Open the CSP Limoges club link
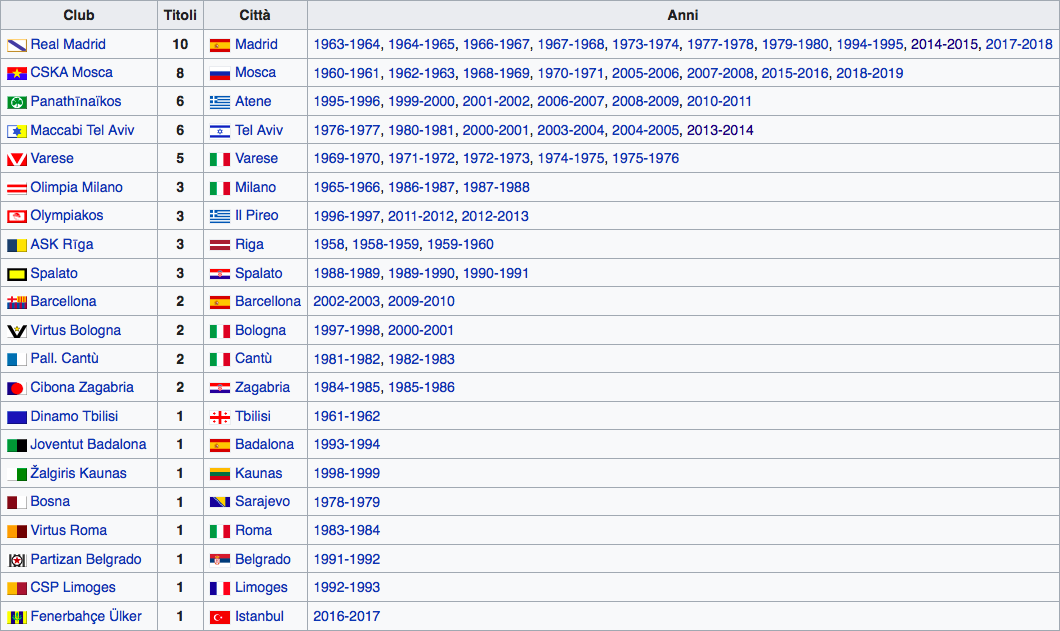 (73, 588)
